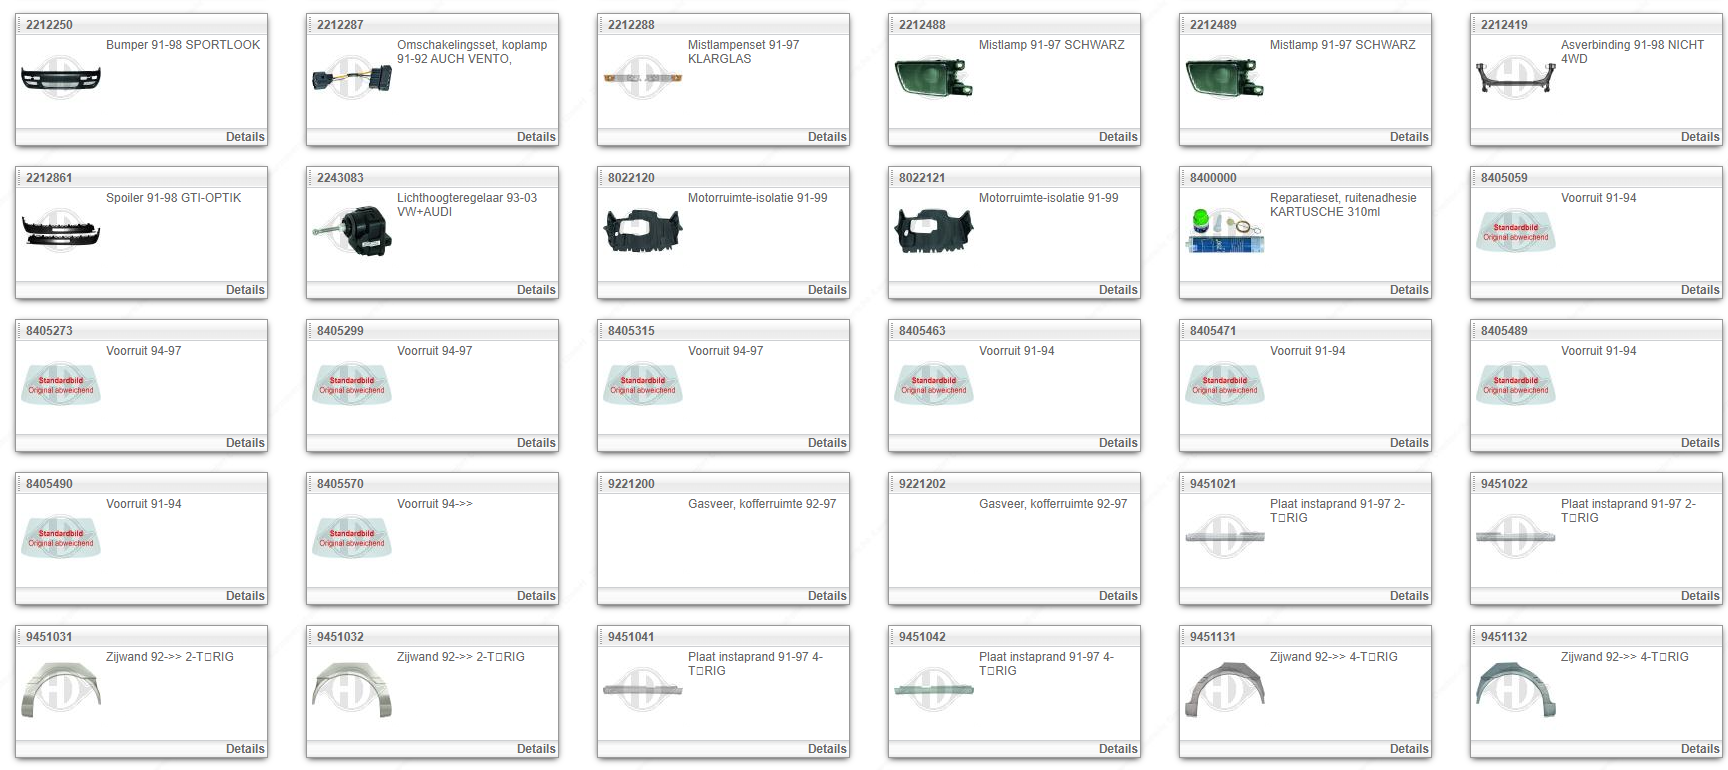Click the Bumper 91-98 SPORTLOOK product image

pyautogui.click(x=61, y=78)
